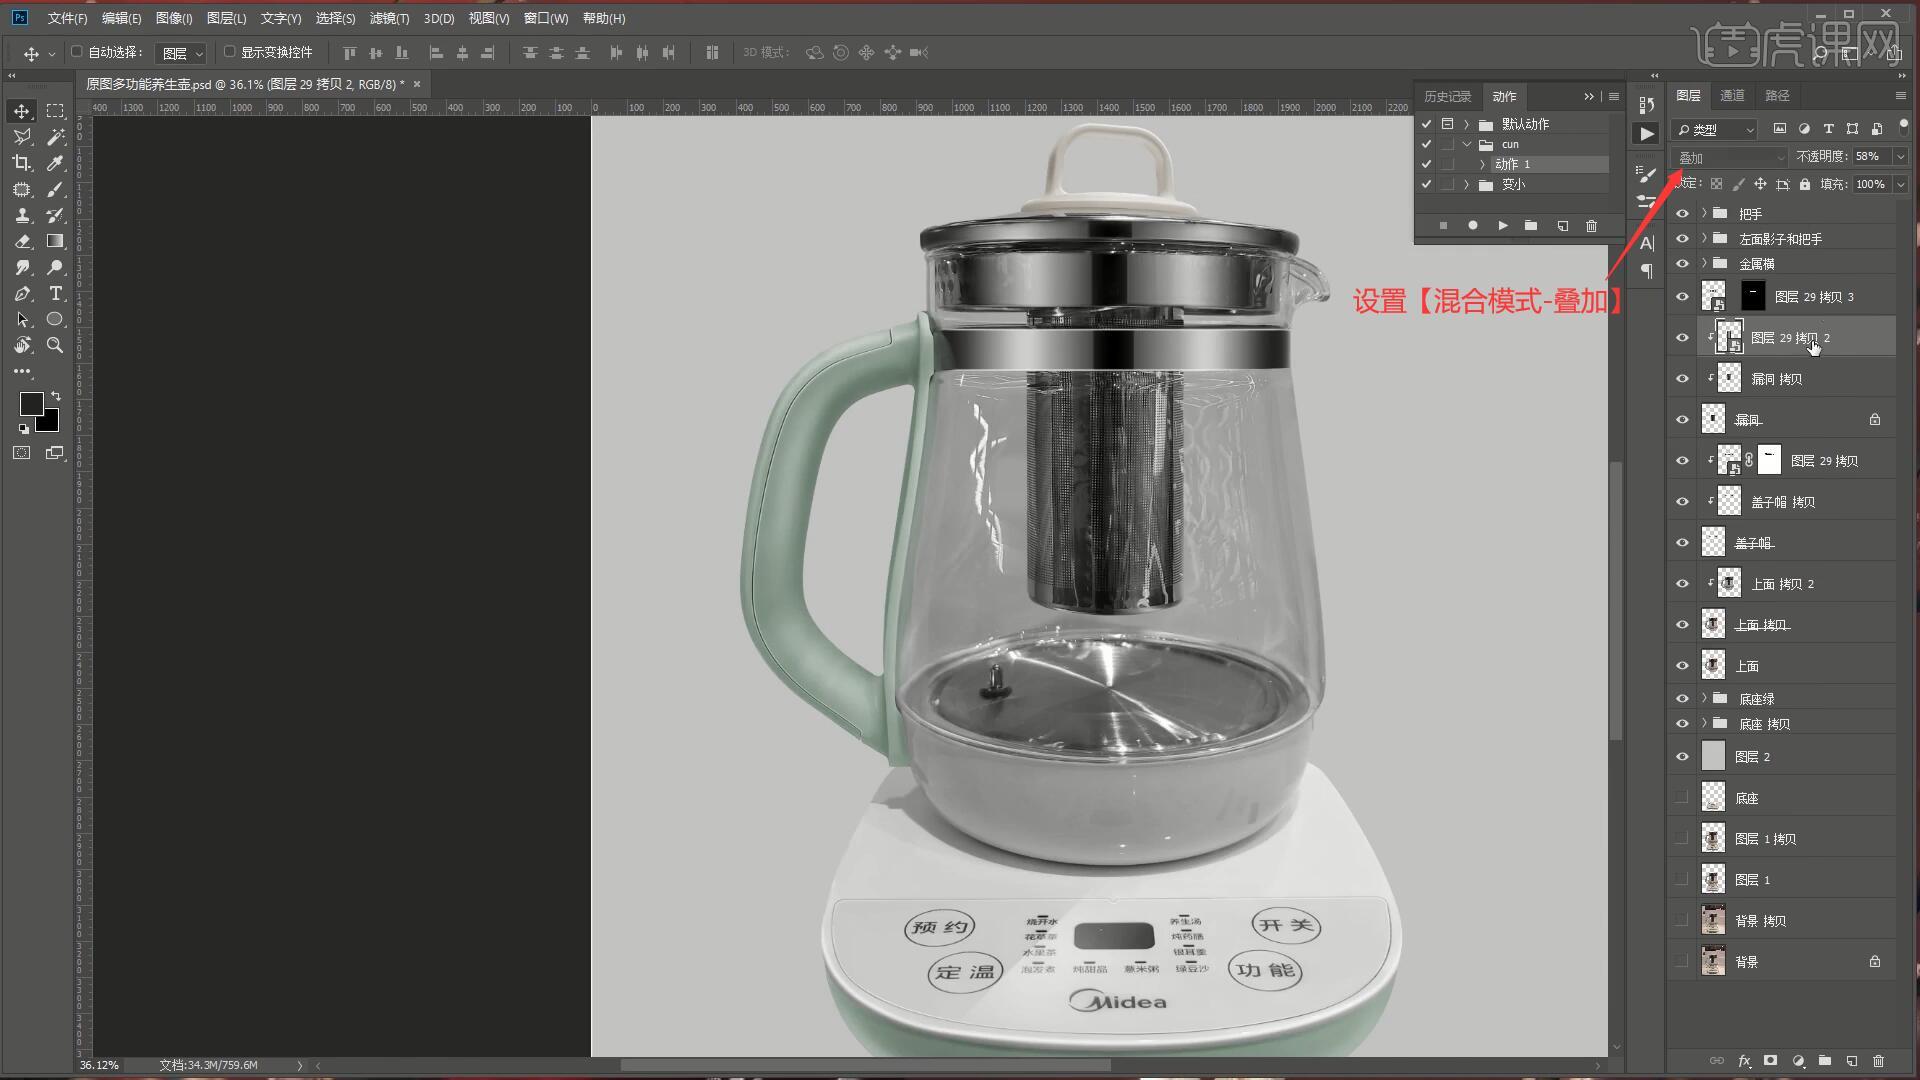
Task: Open the 滤镜(T) menu
Action: point(388,18)
